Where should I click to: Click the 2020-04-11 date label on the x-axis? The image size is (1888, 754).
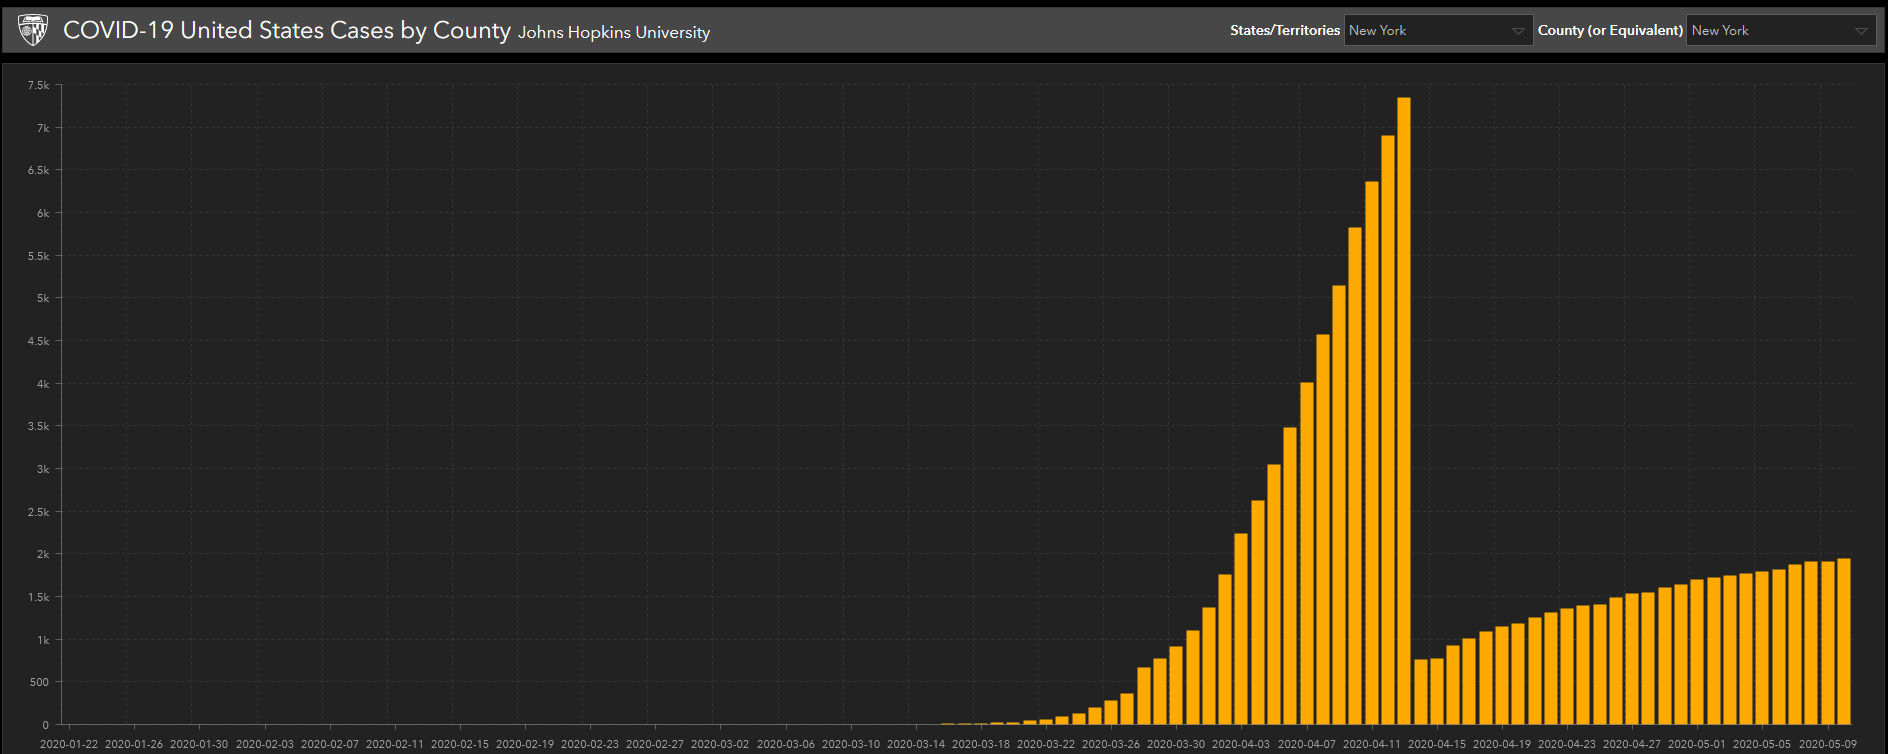click(1371, 744)
